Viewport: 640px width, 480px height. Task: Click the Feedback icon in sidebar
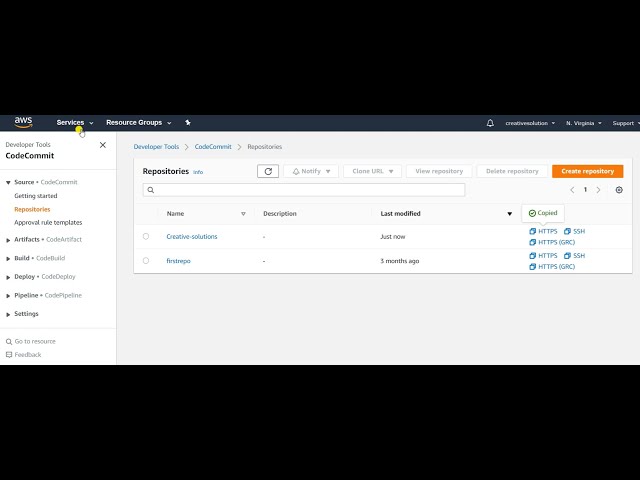9,355
